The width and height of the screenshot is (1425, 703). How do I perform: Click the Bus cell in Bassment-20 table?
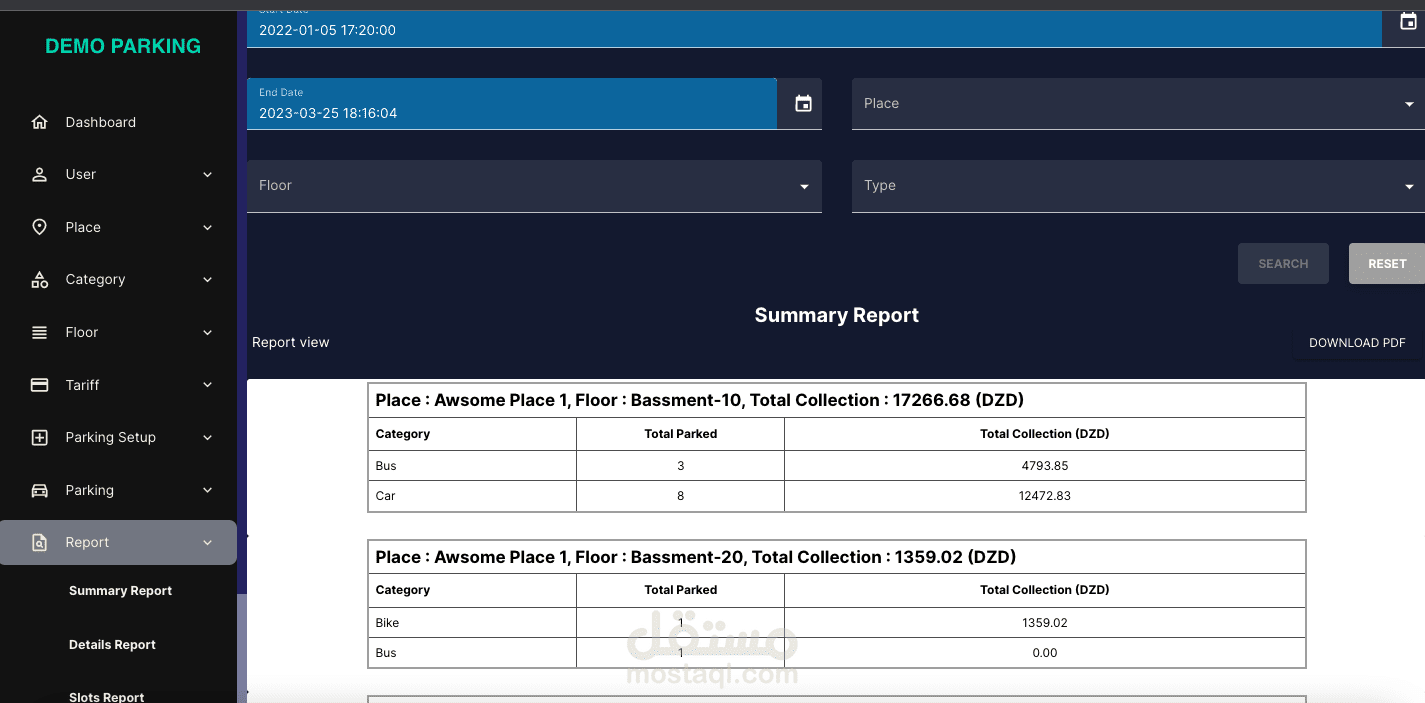pos(472,653)
